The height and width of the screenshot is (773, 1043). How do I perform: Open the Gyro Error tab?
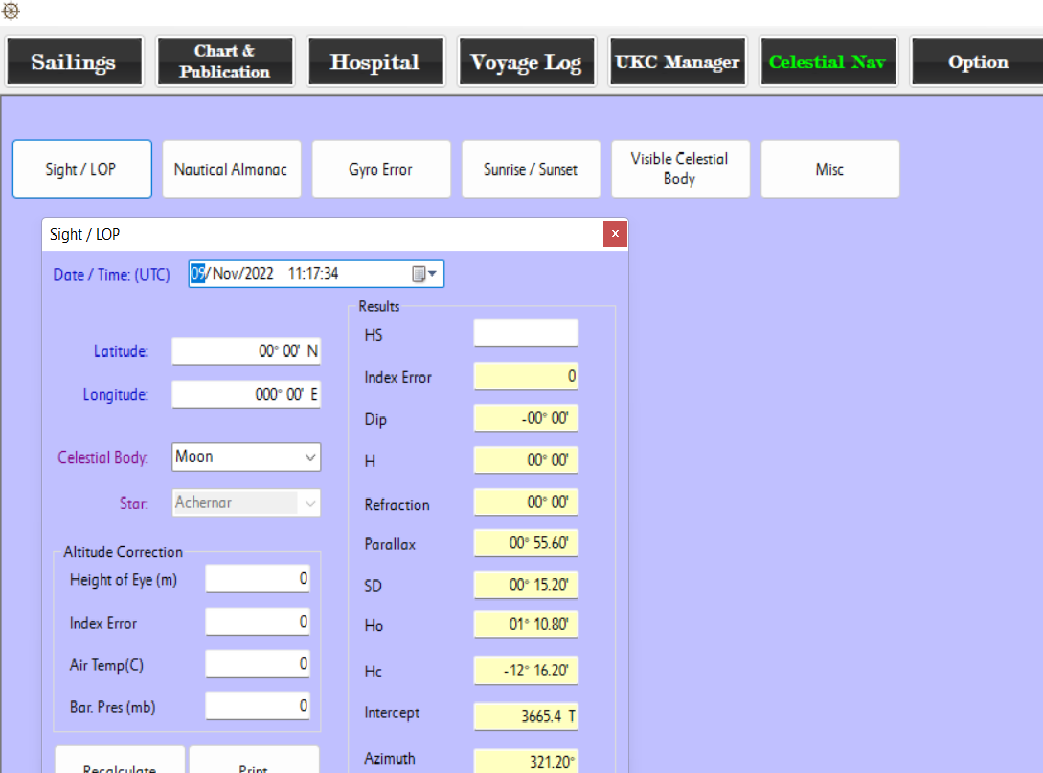pos(380,169)
